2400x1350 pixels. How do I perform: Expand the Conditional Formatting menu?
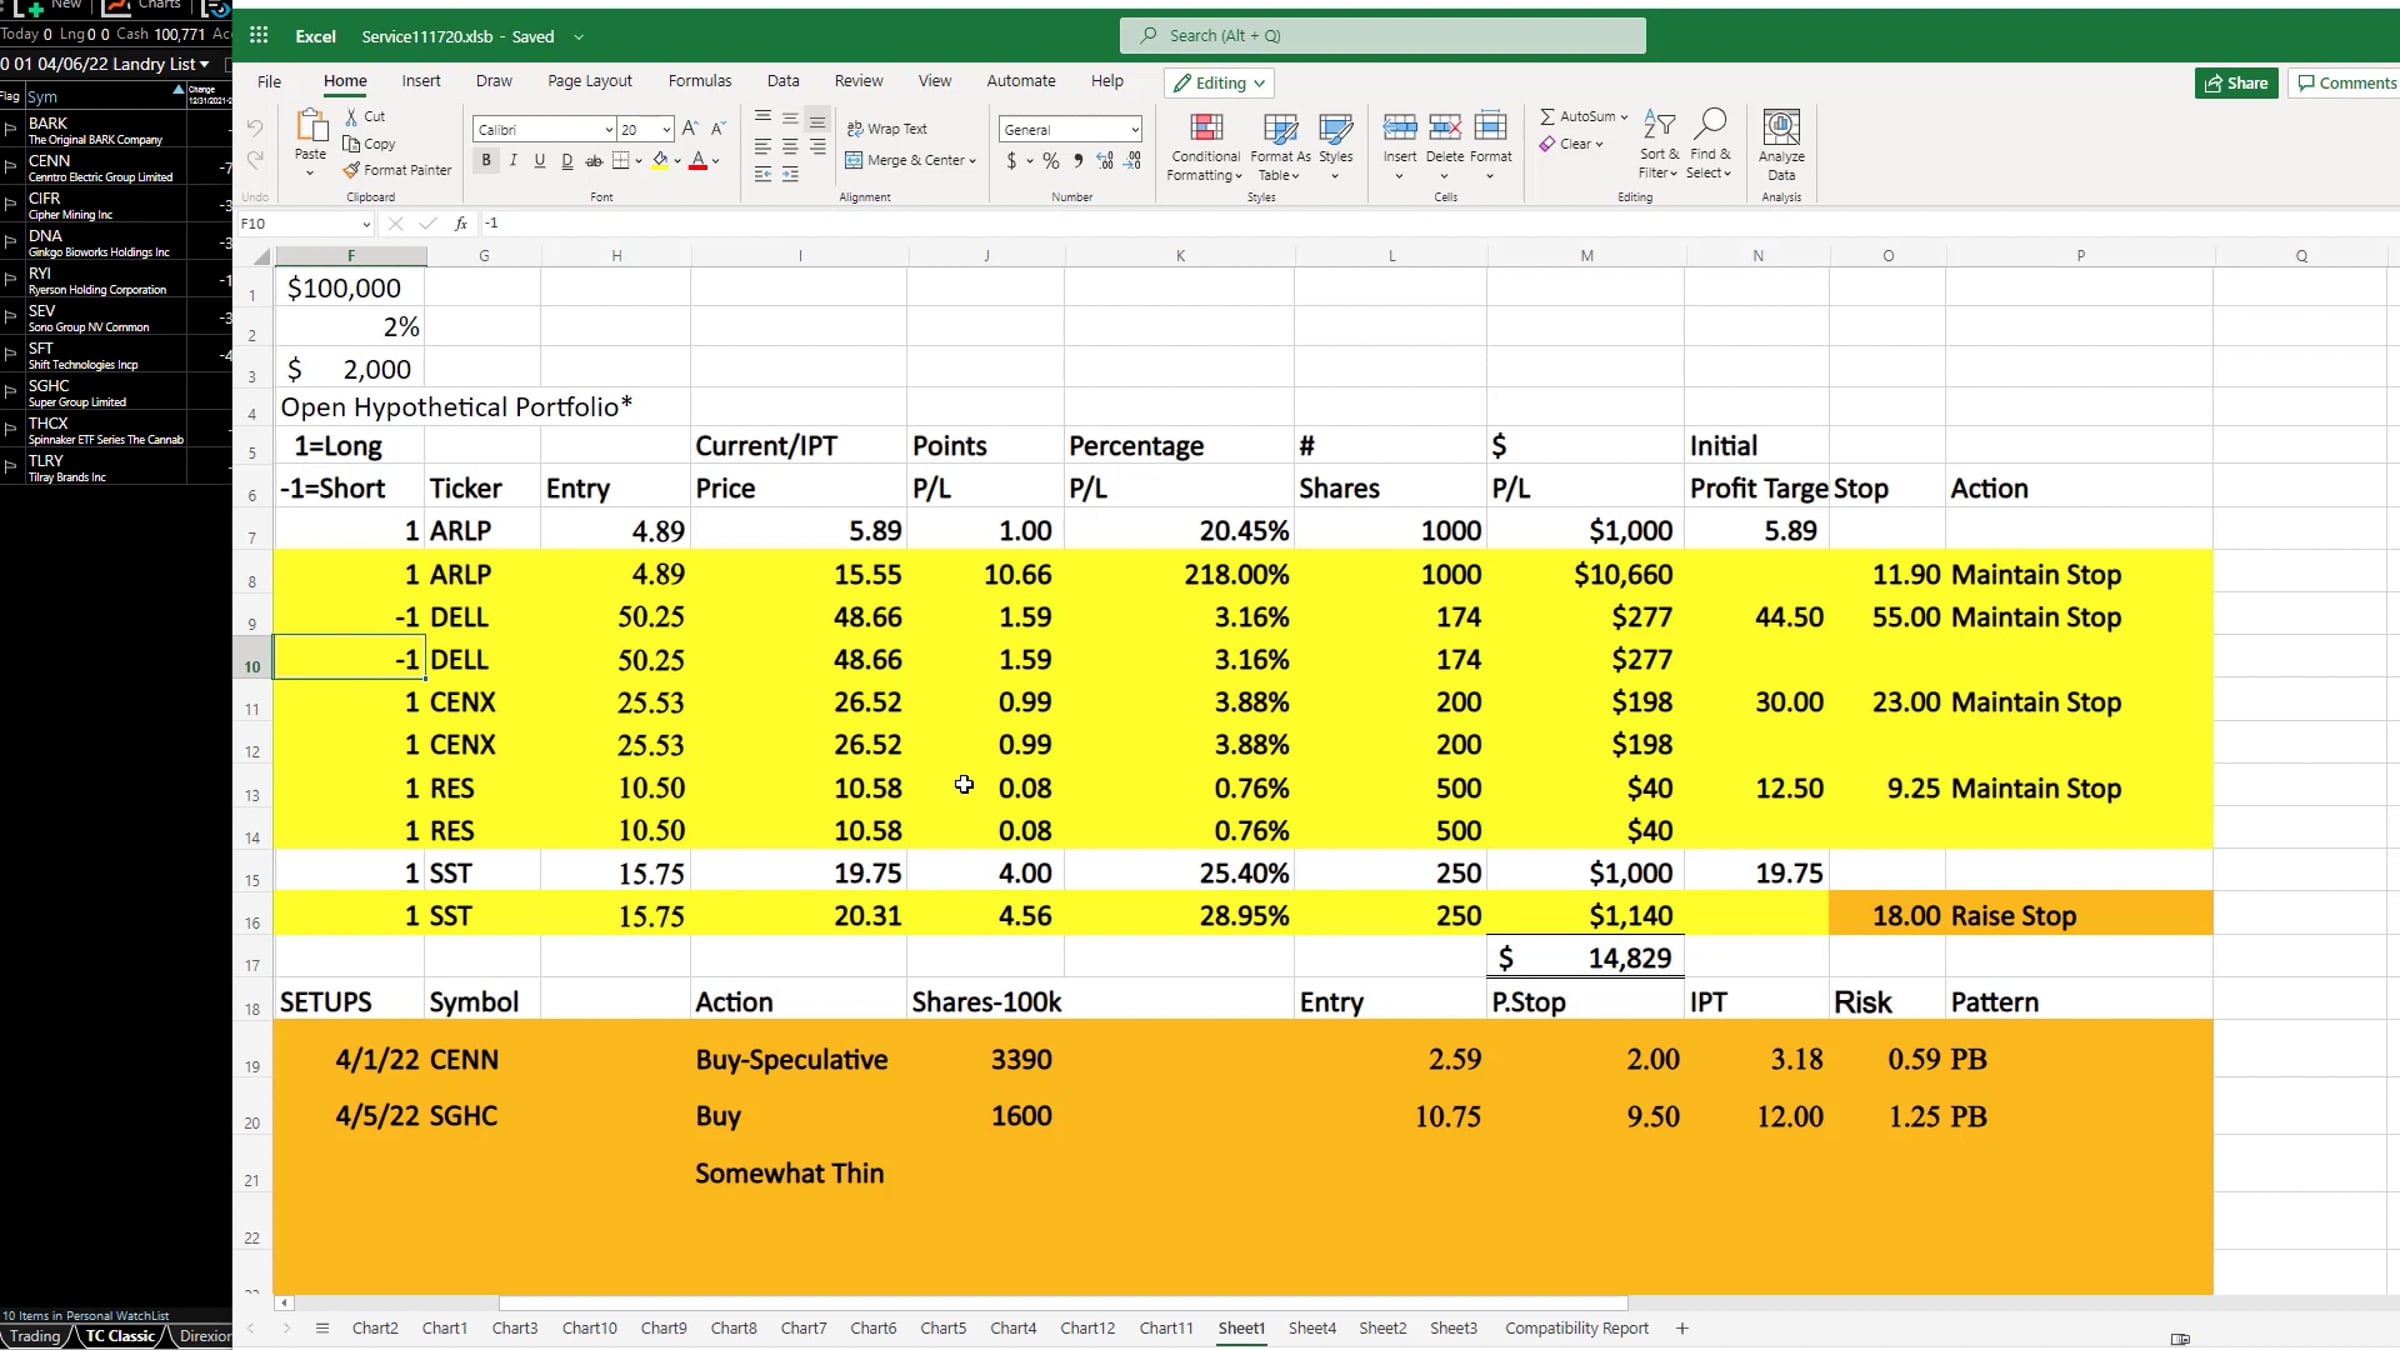pyautogui.click(x=1205, y=146)
